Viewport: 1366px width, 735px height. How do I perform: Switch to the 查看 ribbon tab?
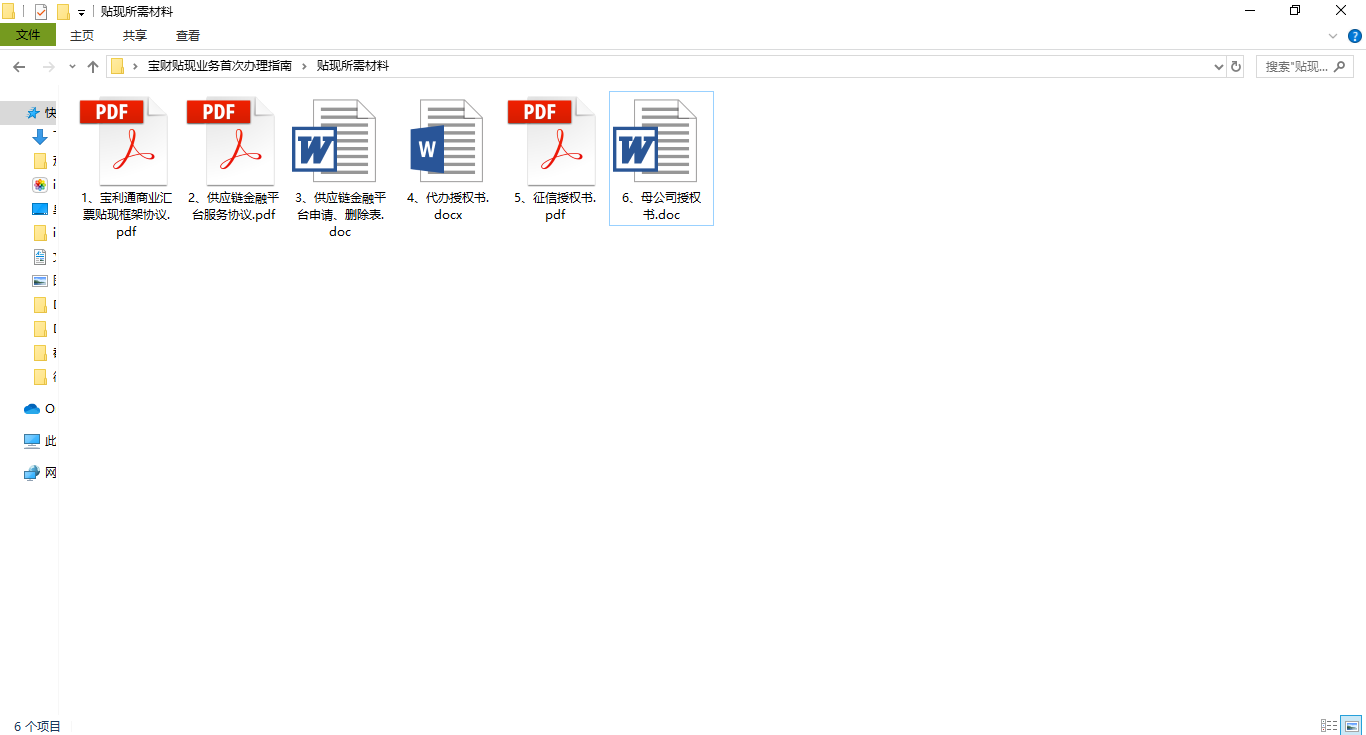click(188, 35)
